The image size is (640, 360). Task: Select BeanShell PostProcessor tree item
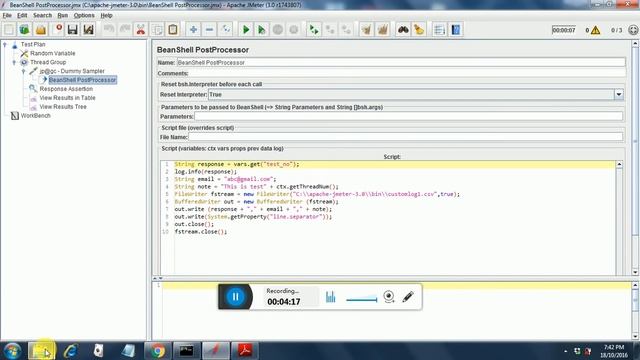(82, 80)
